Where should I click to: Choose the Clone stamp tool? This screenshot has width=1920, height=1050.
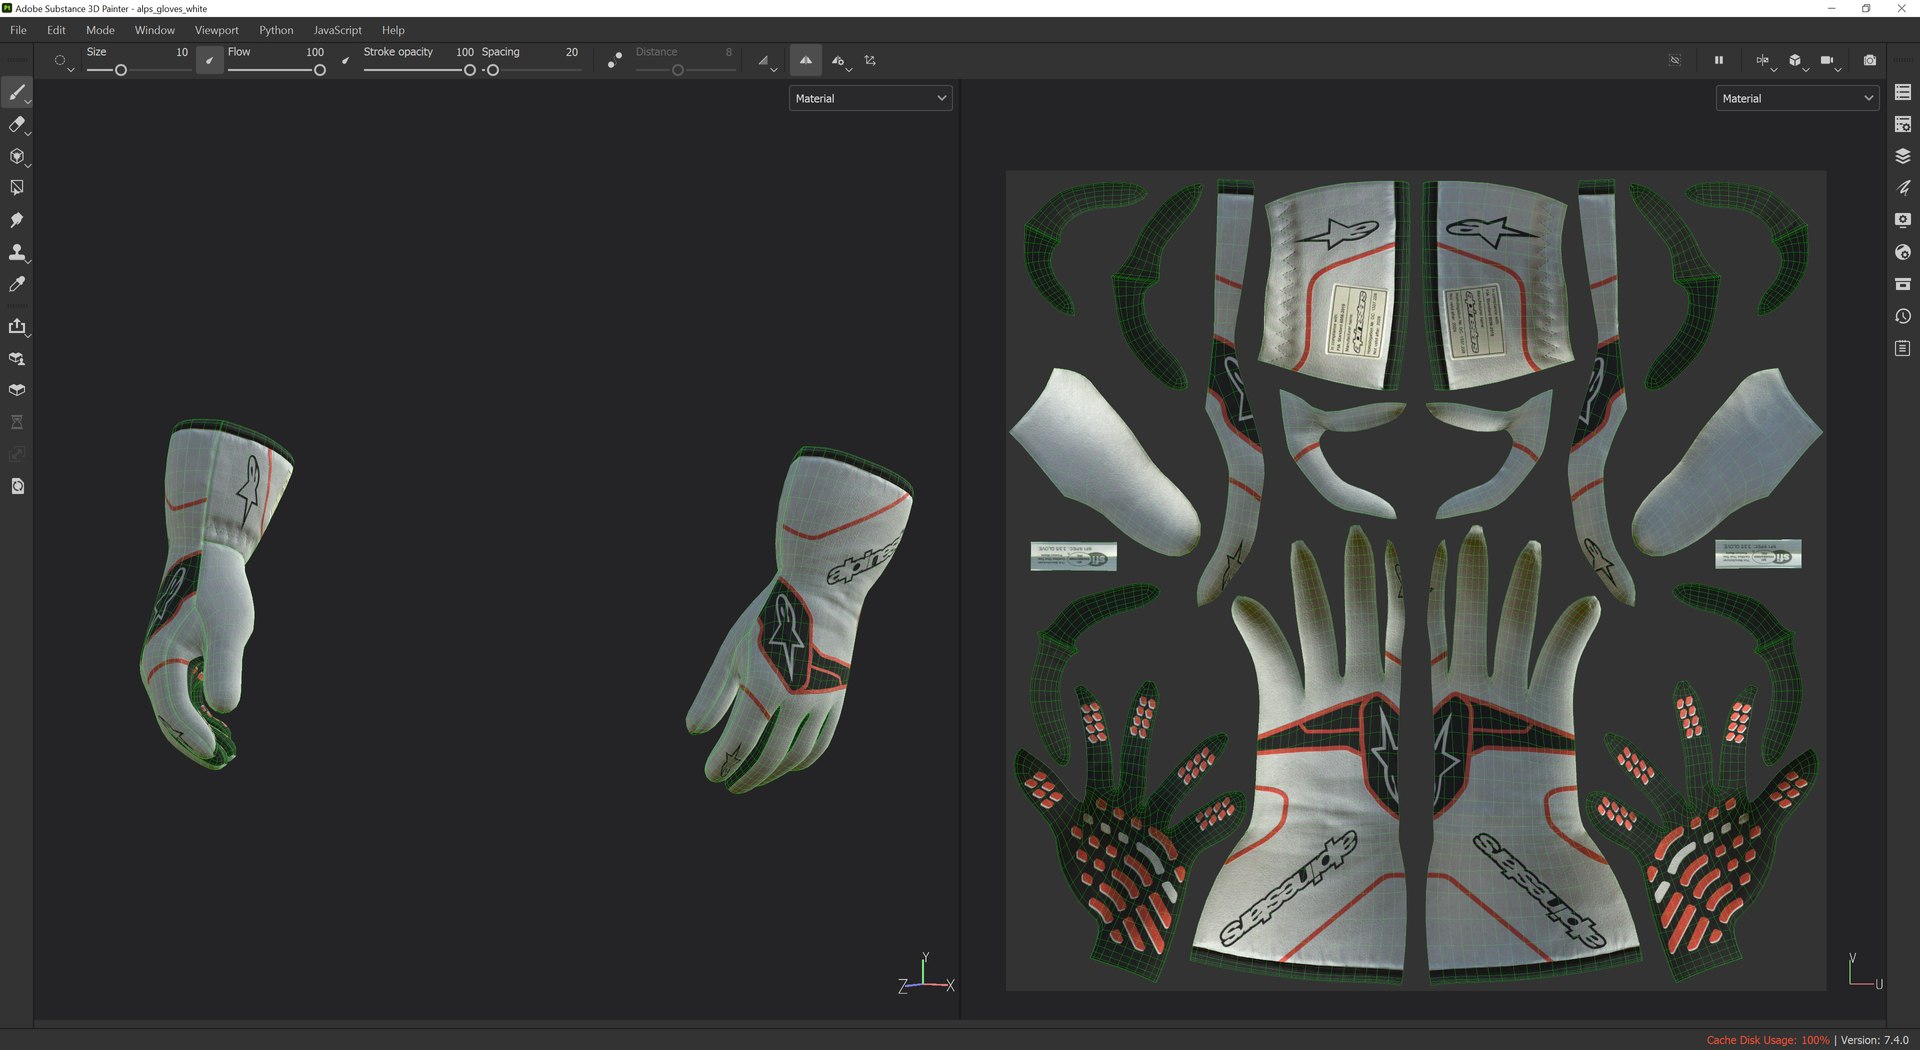pyautogui.click(x=17, y=252)
